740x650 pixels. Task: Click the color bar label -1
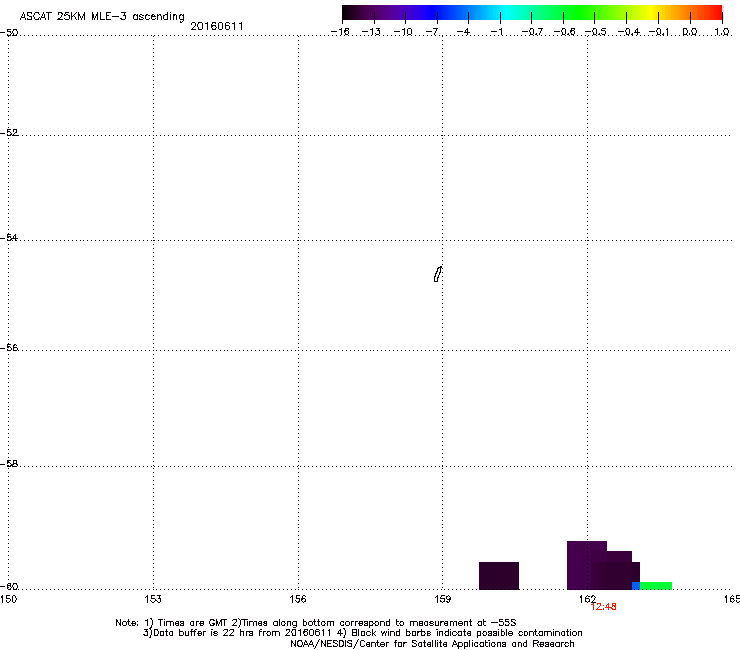(x=496, y=32)
